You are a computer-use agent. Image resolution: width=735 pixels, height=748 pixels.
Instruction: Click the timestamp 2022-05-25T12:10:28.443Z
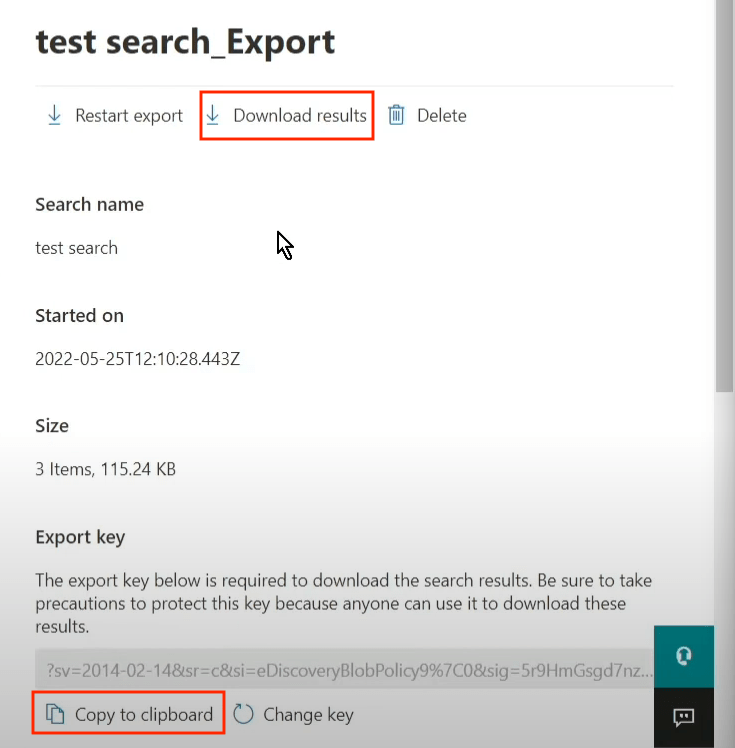(137, 359)
